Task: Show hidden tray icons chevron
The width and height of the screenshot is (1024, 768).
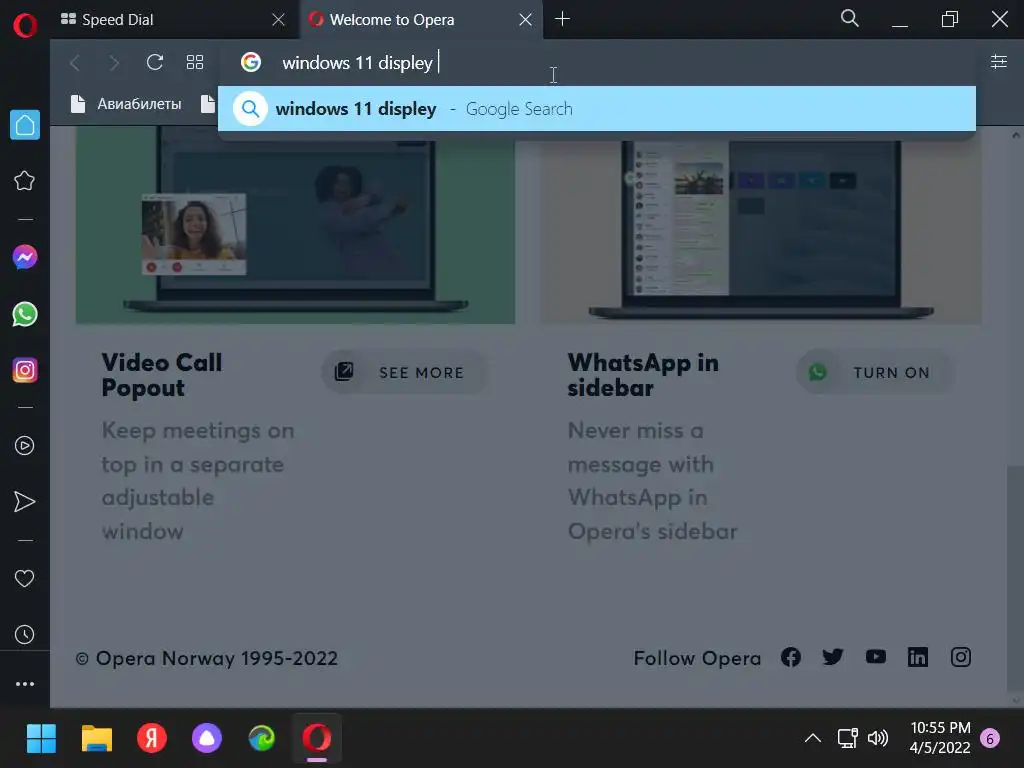Action: (x=812, y=739)
